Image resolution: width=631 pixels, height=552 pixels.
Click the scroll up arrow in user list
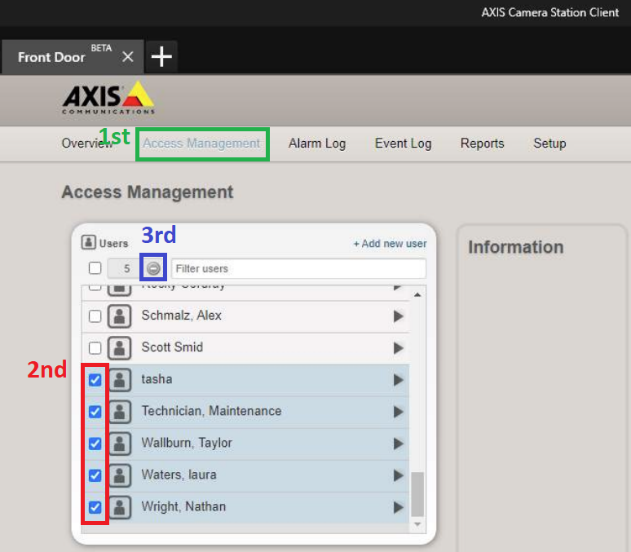pos(417,295)
